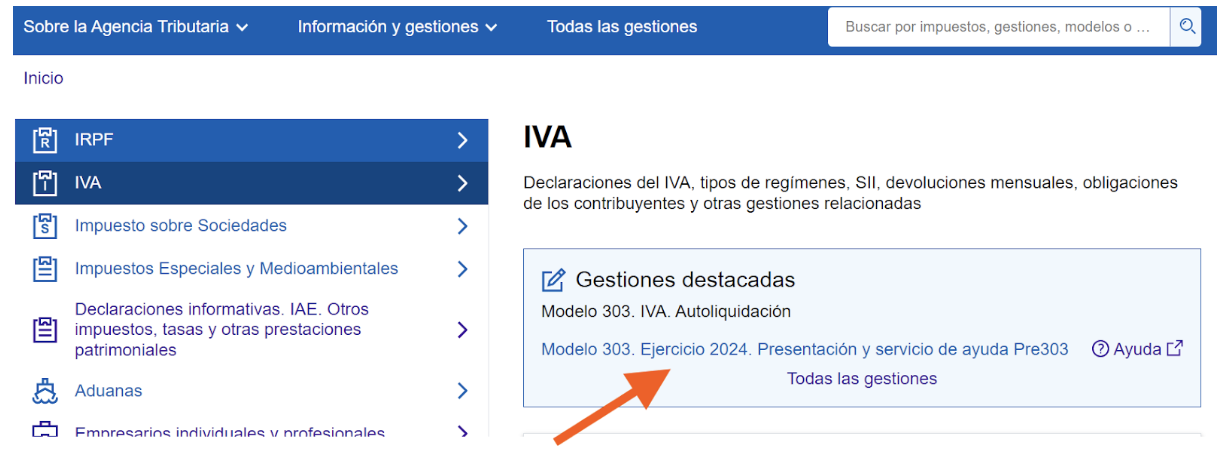Click the Declaraciones informativas clipboard icon
The image size is (1222, 460).
point(45,330)
